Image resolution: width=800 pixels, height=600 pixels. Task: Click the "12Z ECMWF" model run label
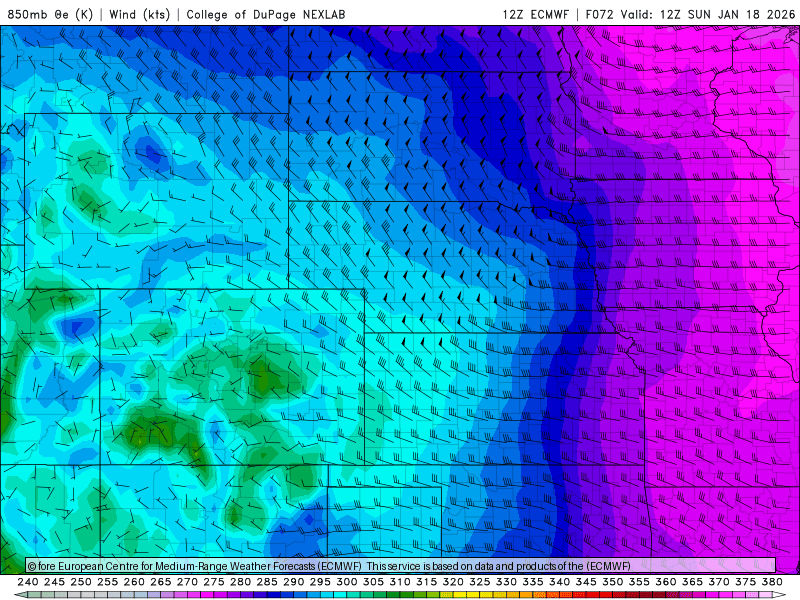pos(535,14)
